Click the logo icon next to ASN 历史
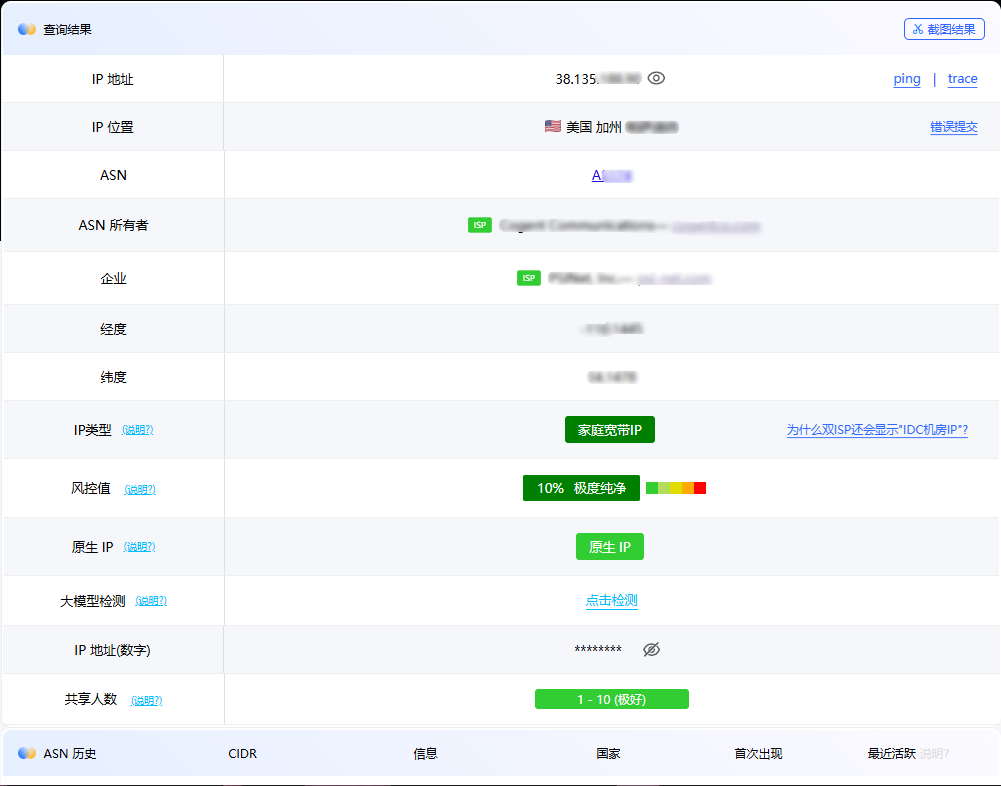 pos(25,754)
